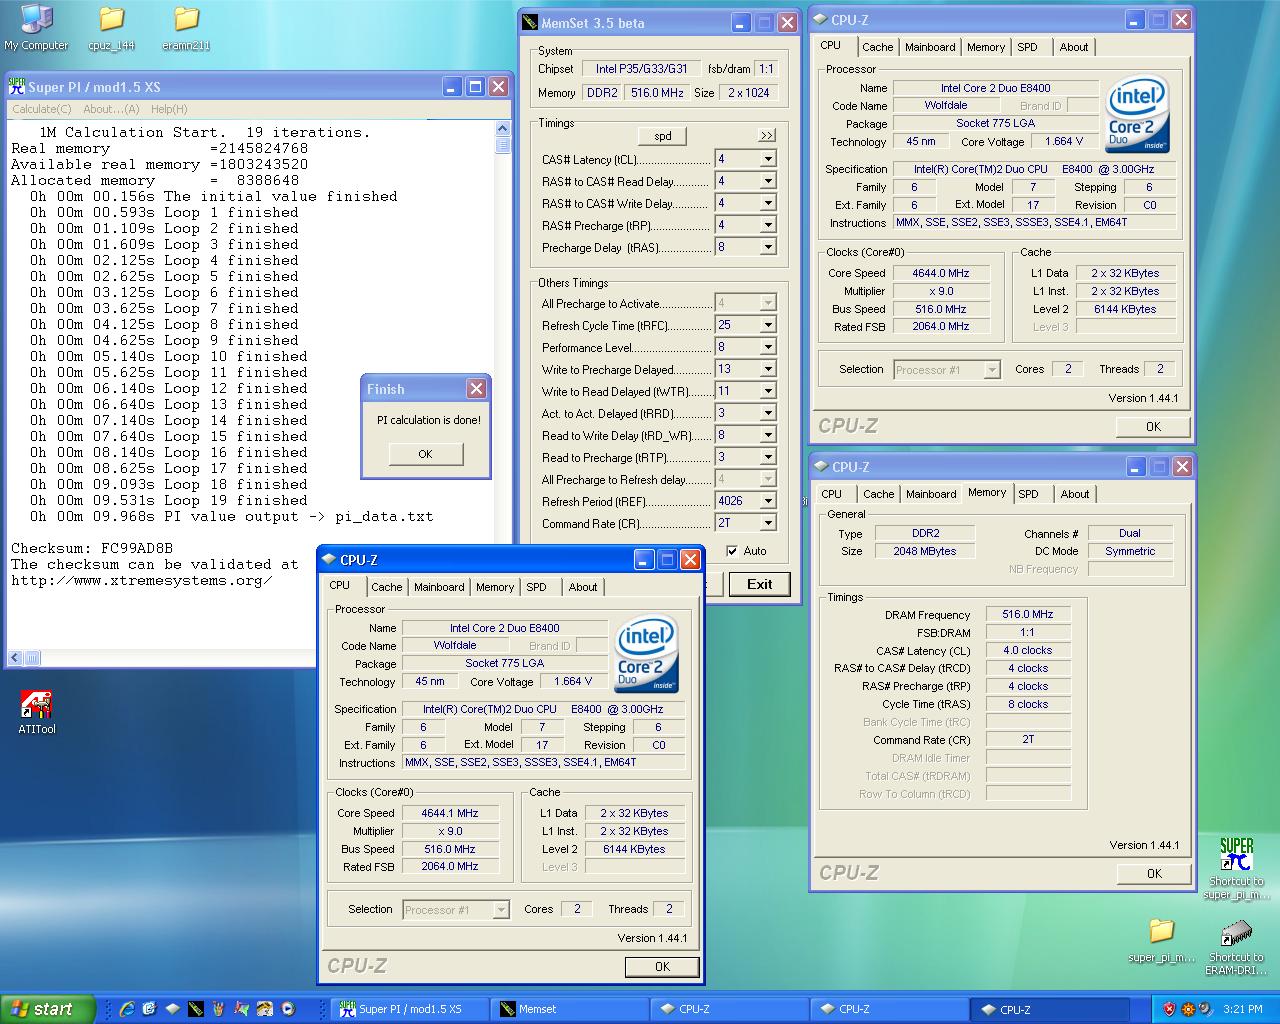Open About tab in CPU-Z window showing DRAM Frequency

point(1075,494)
